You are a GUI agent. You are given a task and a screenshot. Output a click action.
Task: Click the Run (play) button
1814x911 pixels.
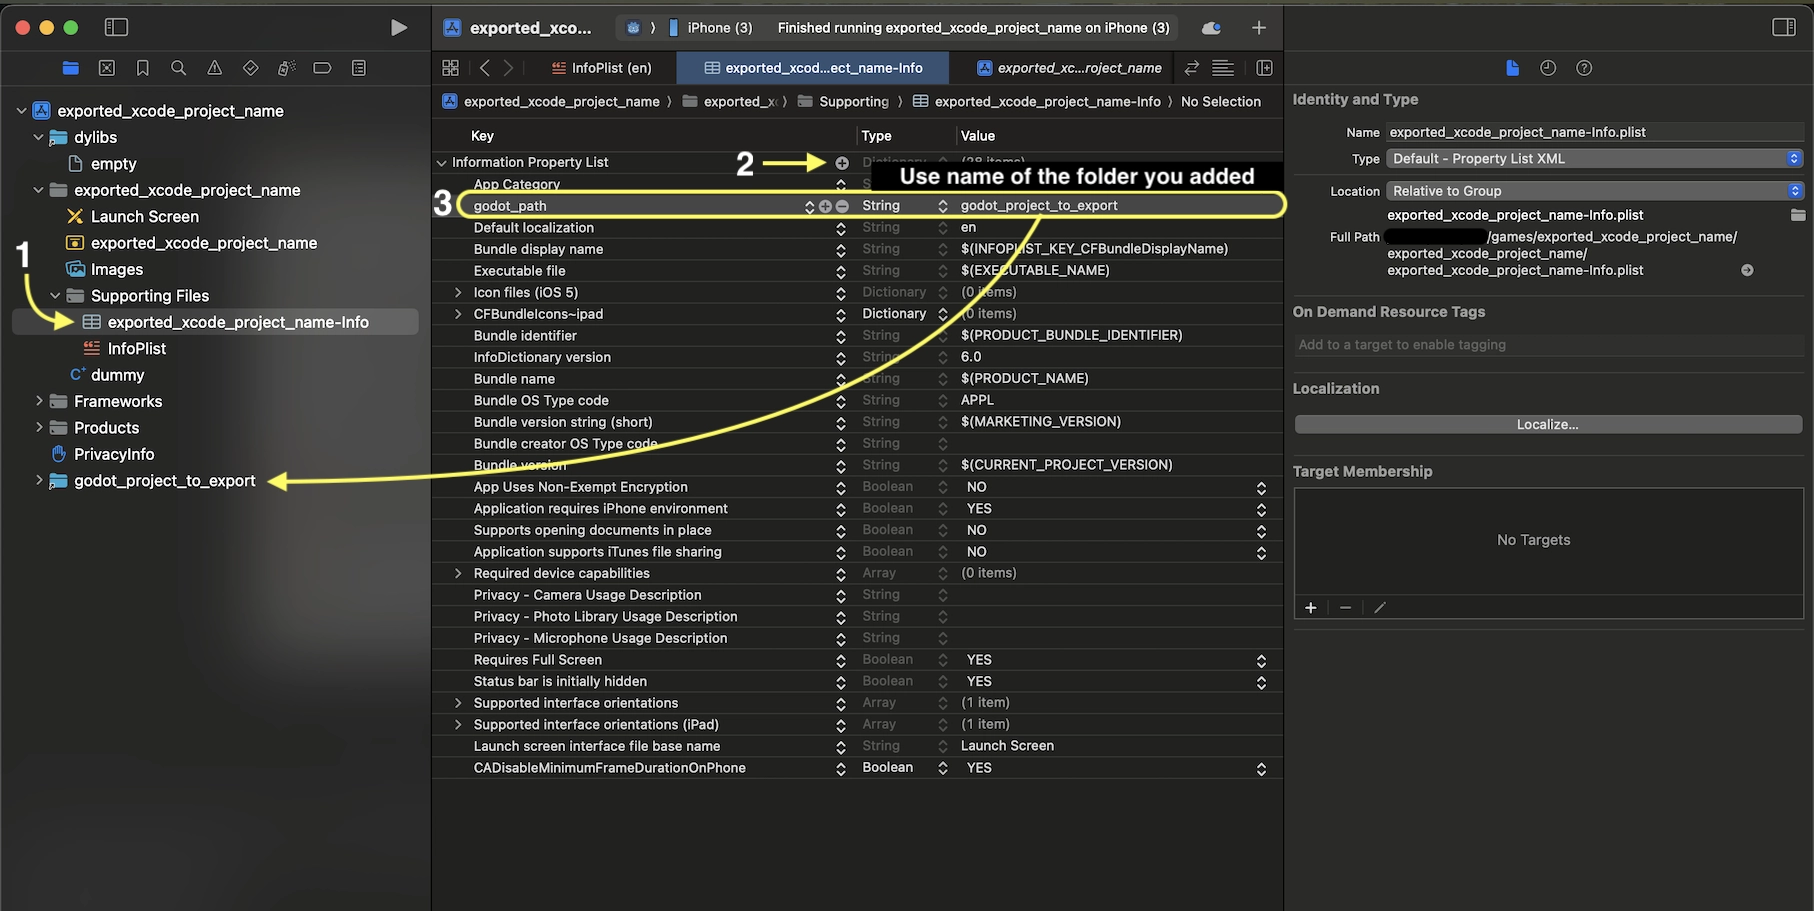(398, 28)
